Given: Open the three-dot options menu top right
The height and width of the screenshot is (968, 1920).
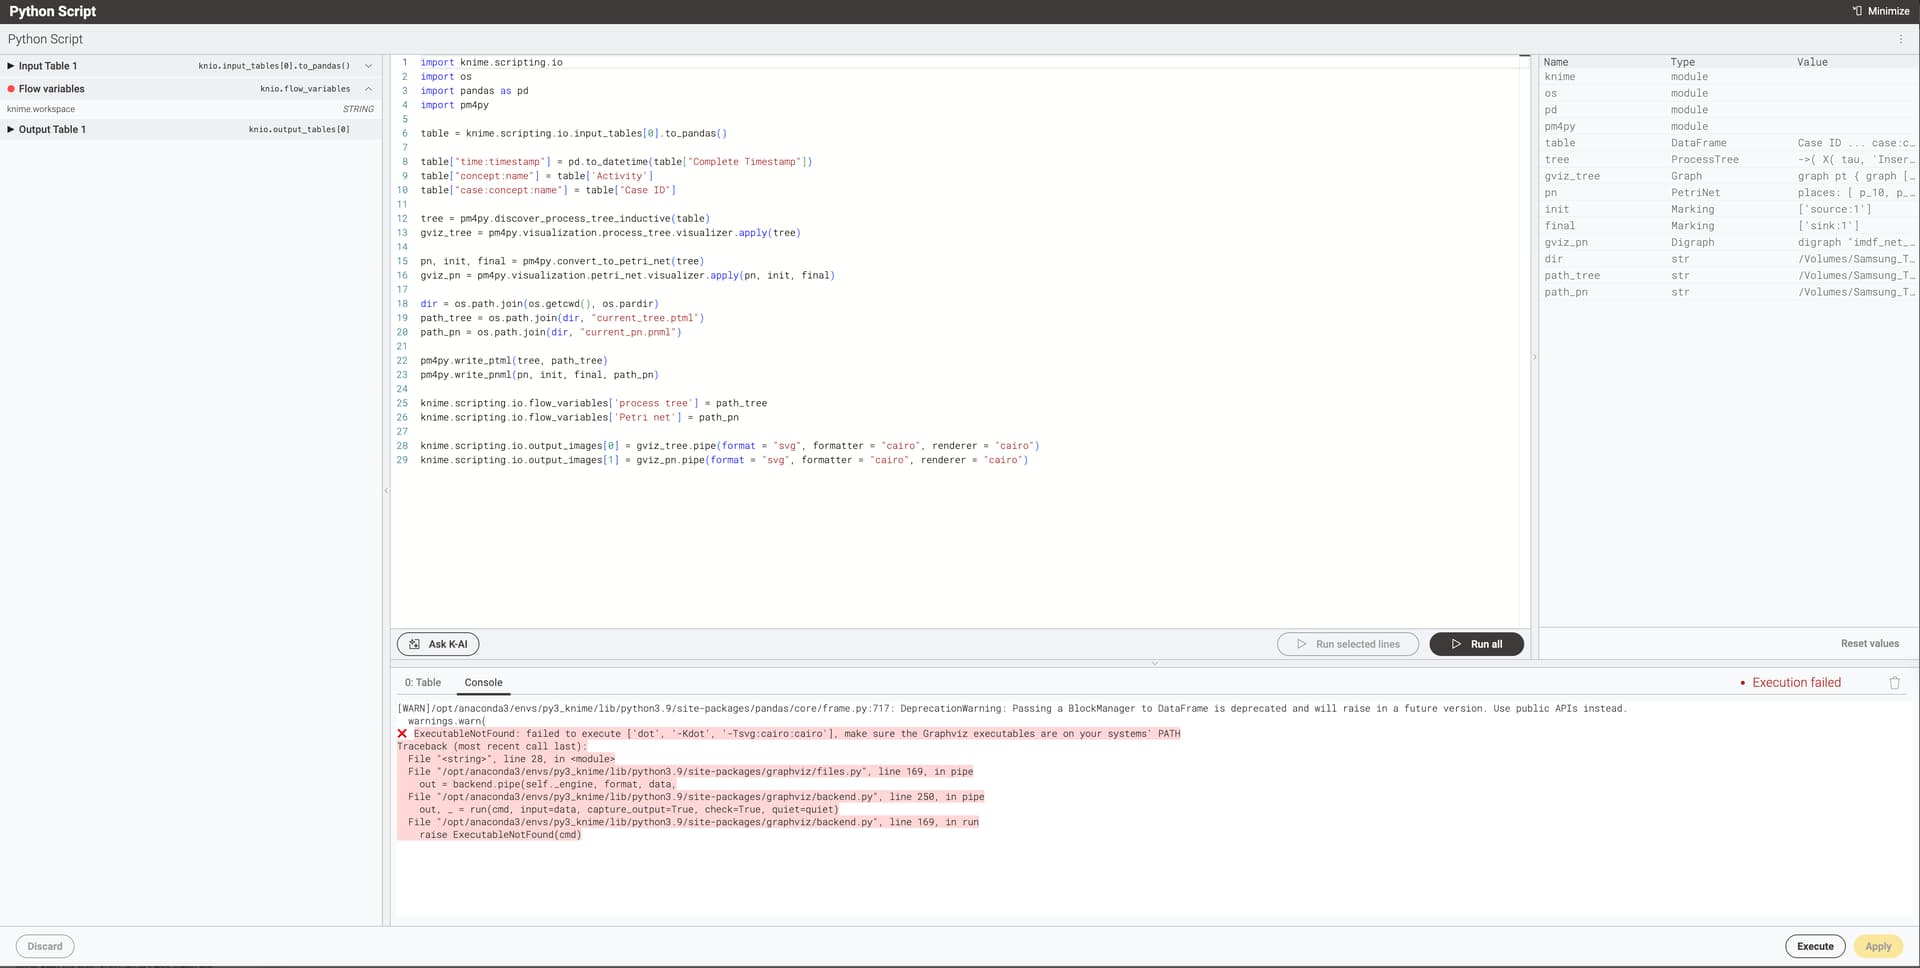Looking at the screenshot, I should click(x=1900, y=38).
